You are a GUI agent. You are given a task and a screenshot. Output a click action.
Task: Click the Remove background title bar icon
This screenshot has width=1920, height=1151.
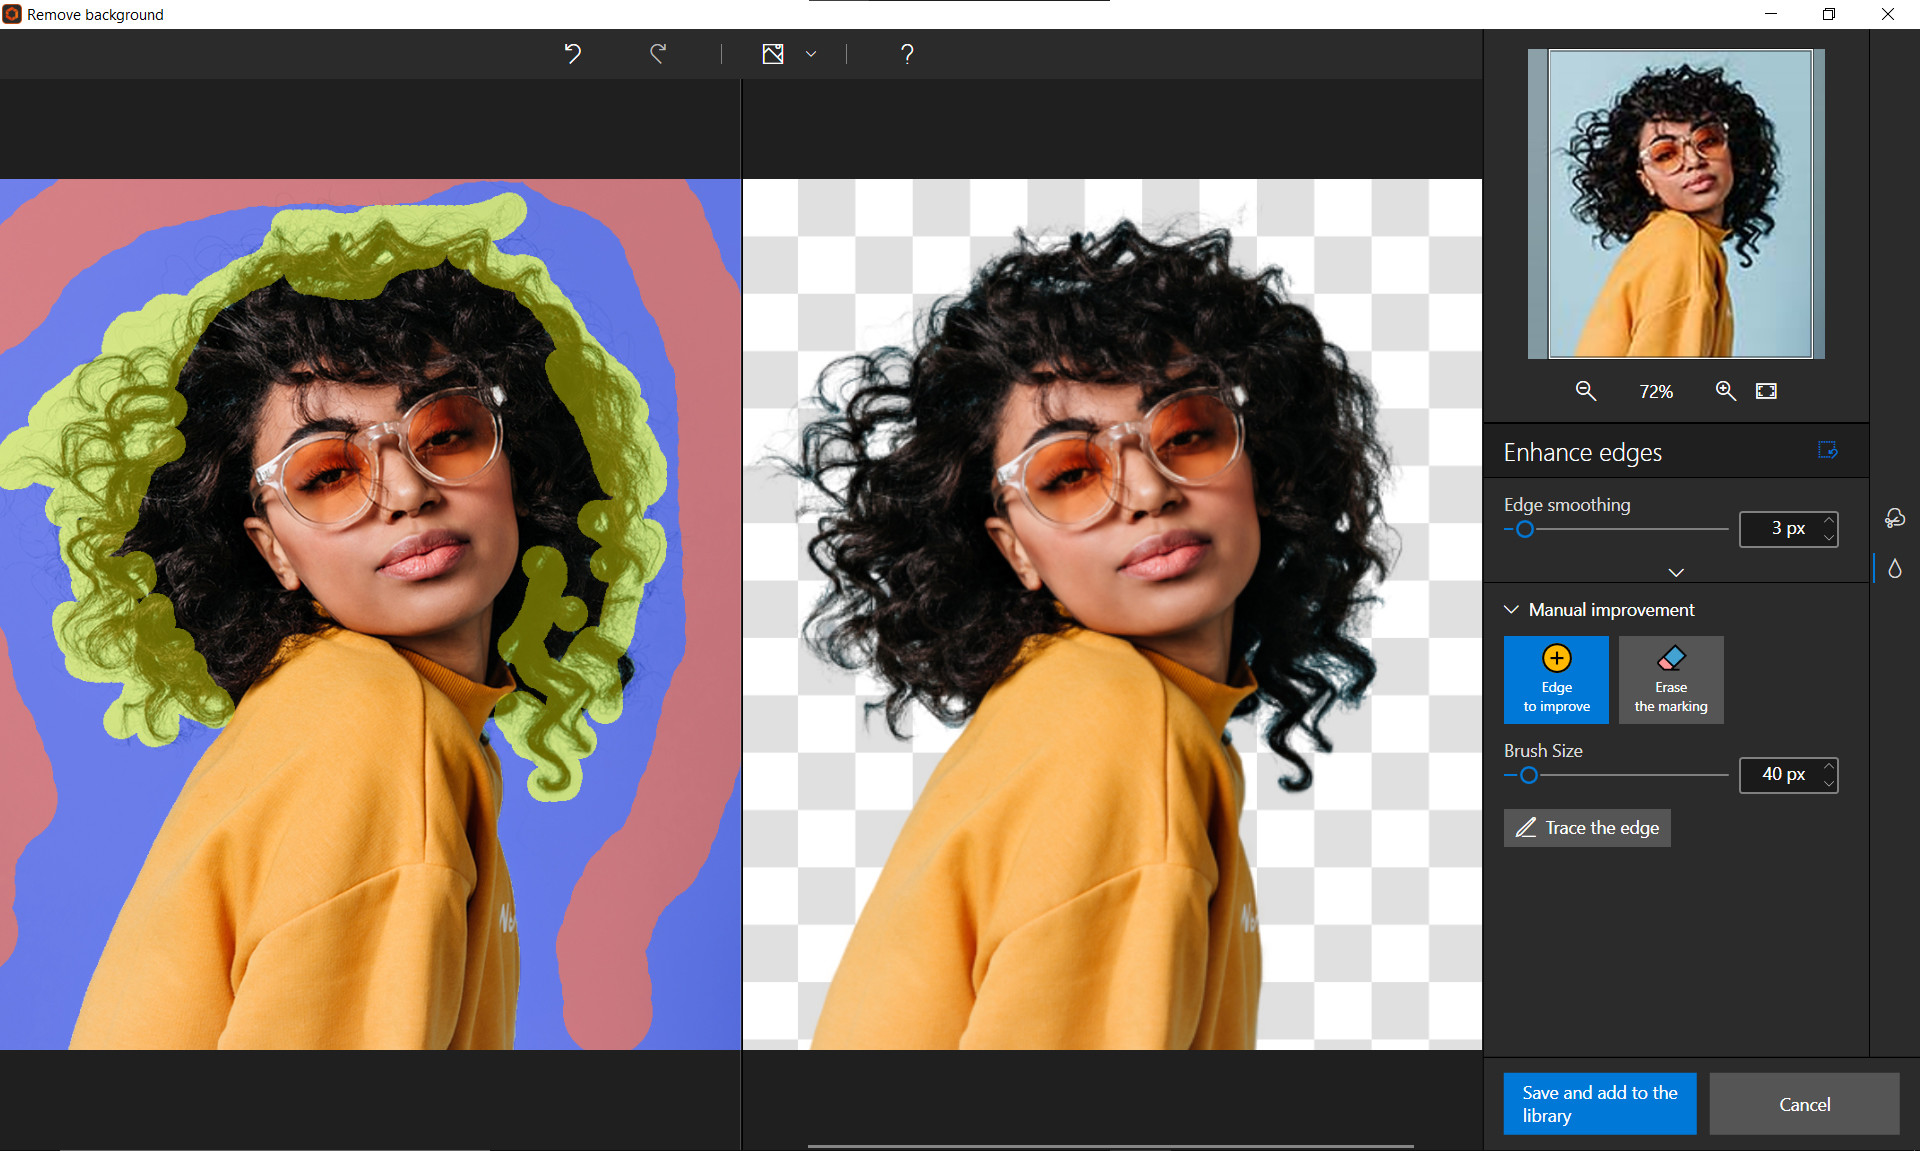[11, 14]
